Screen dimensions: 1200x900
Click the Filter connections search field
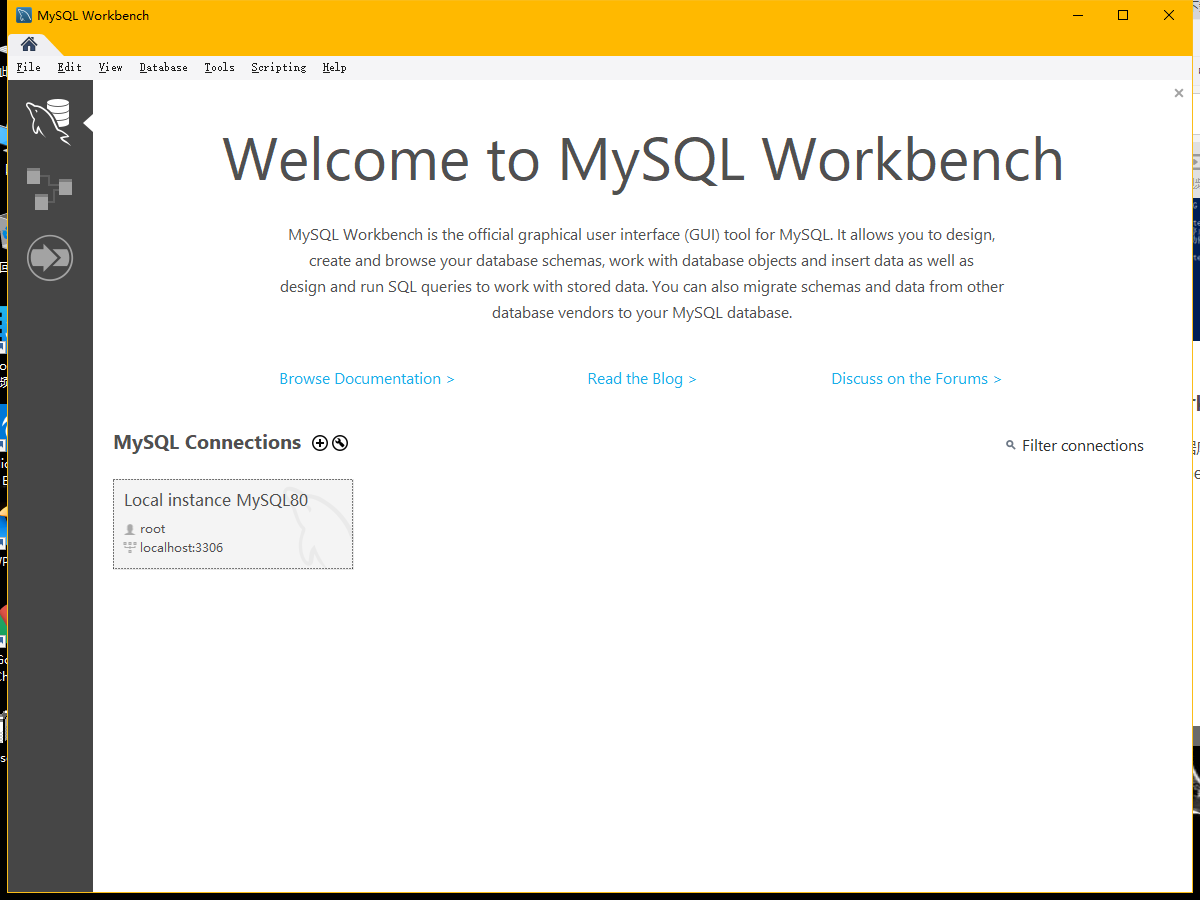(x=1083, y=446)
